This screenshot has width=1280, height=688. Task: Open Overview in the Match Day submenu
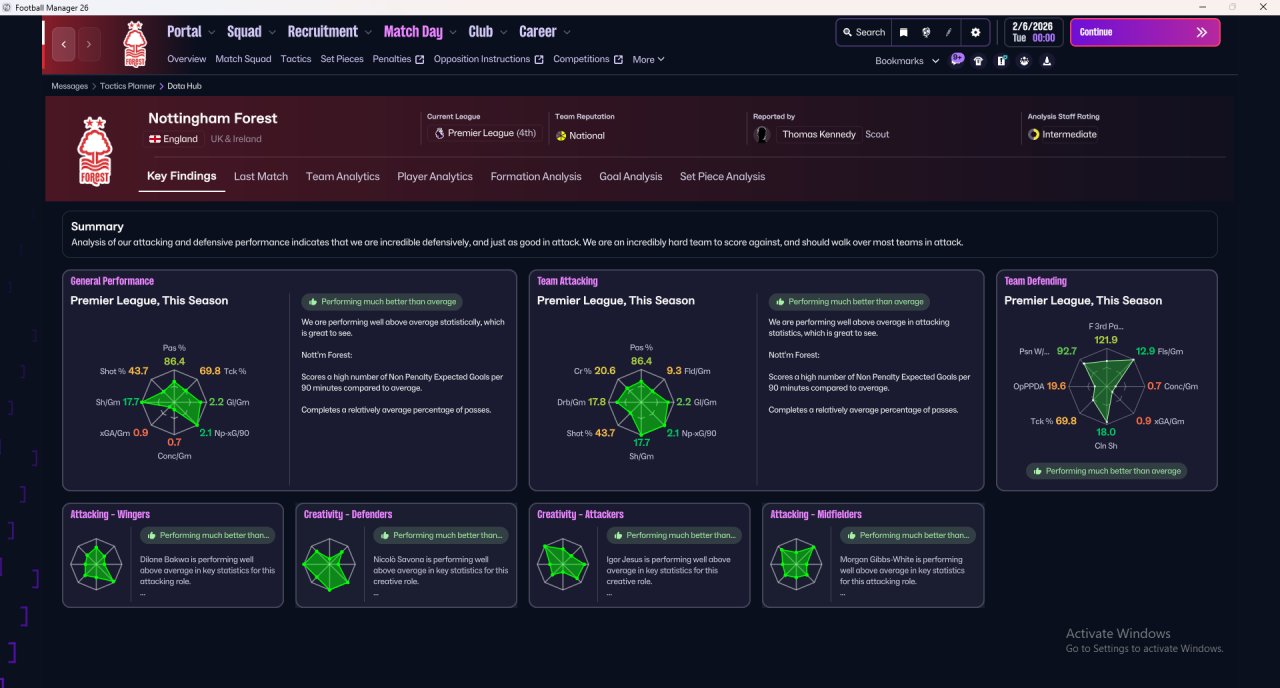187,59
